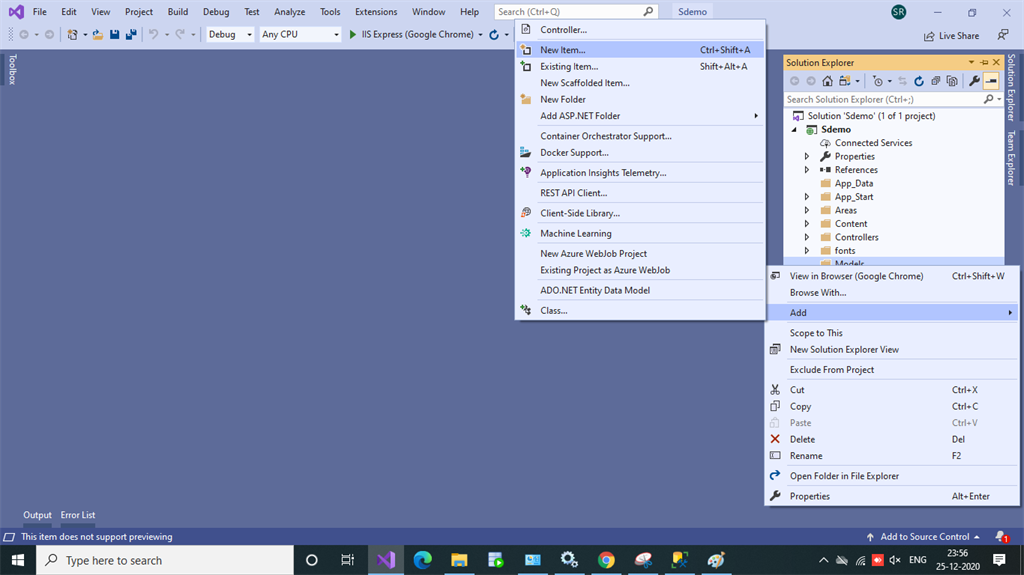Click View in Browser (Google Chrome) entry
Image resolution: width=1024 pixels, height=575 pixels.
point(892,276)
